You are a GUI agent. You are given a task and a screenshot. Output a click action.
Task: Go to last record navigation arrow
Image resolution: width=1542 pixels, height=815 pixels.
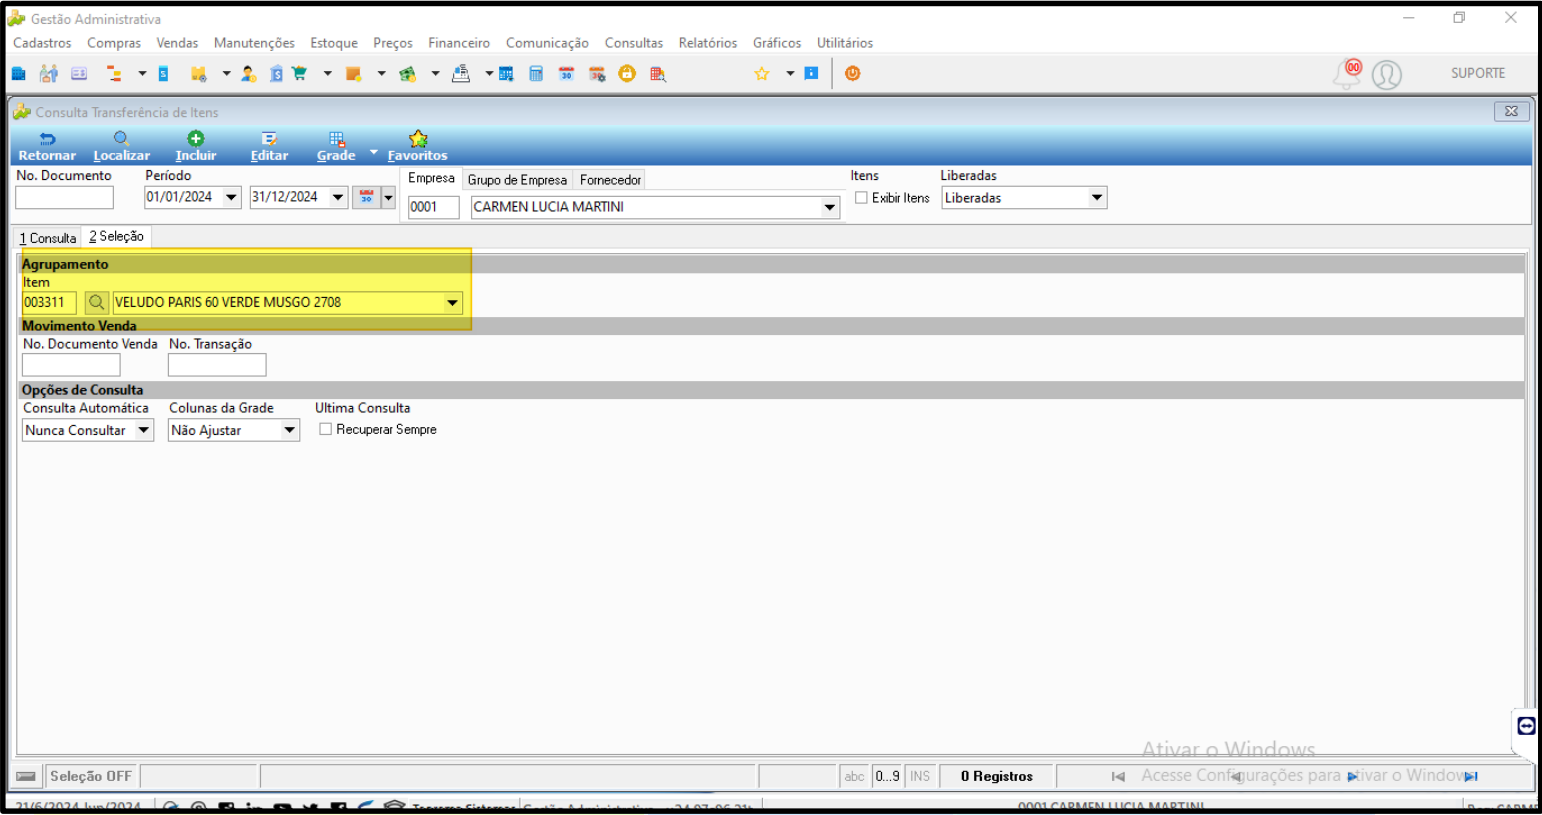point(1470,776)
